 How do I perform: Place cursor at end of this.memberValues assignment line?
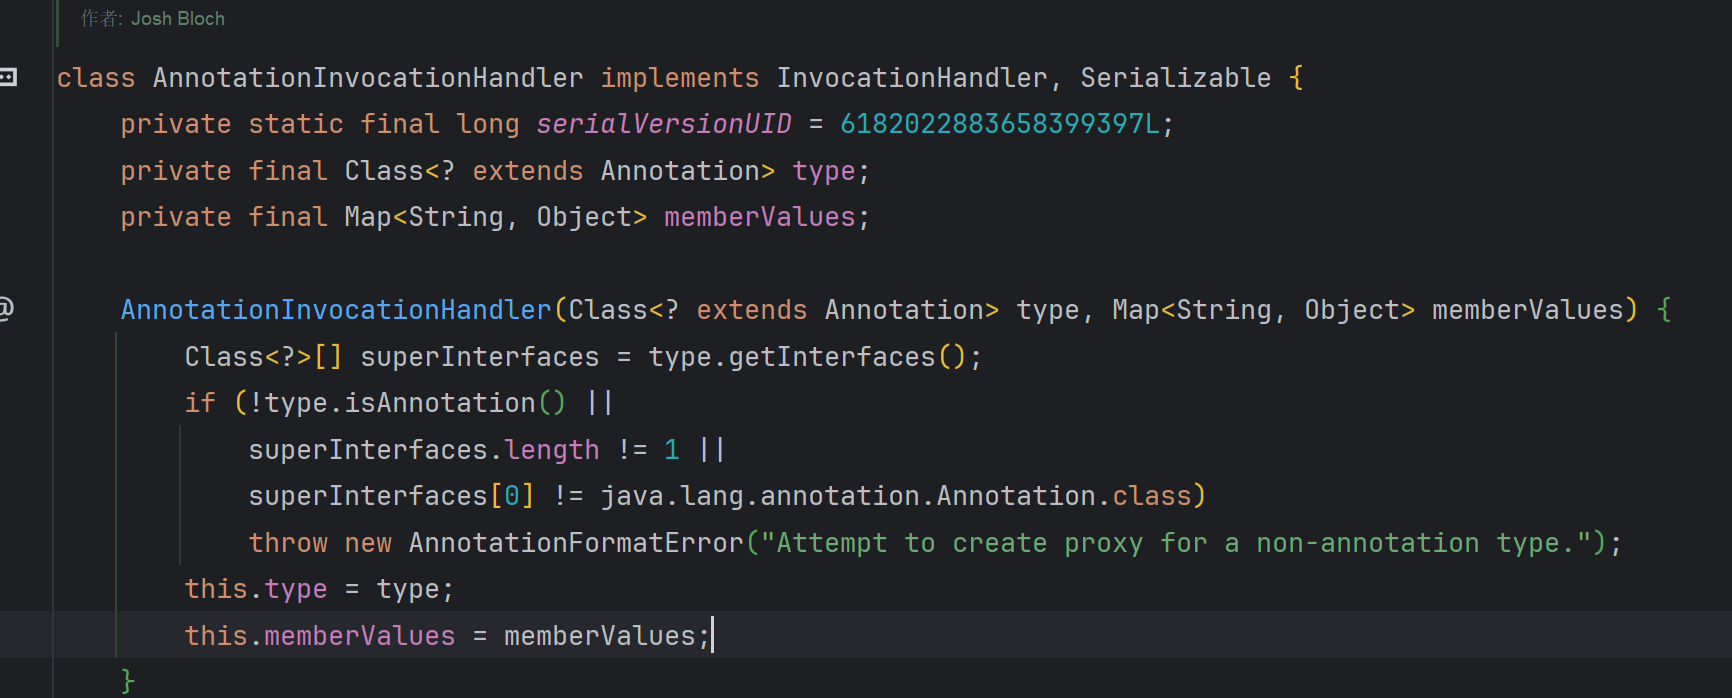tap(711, 636)
